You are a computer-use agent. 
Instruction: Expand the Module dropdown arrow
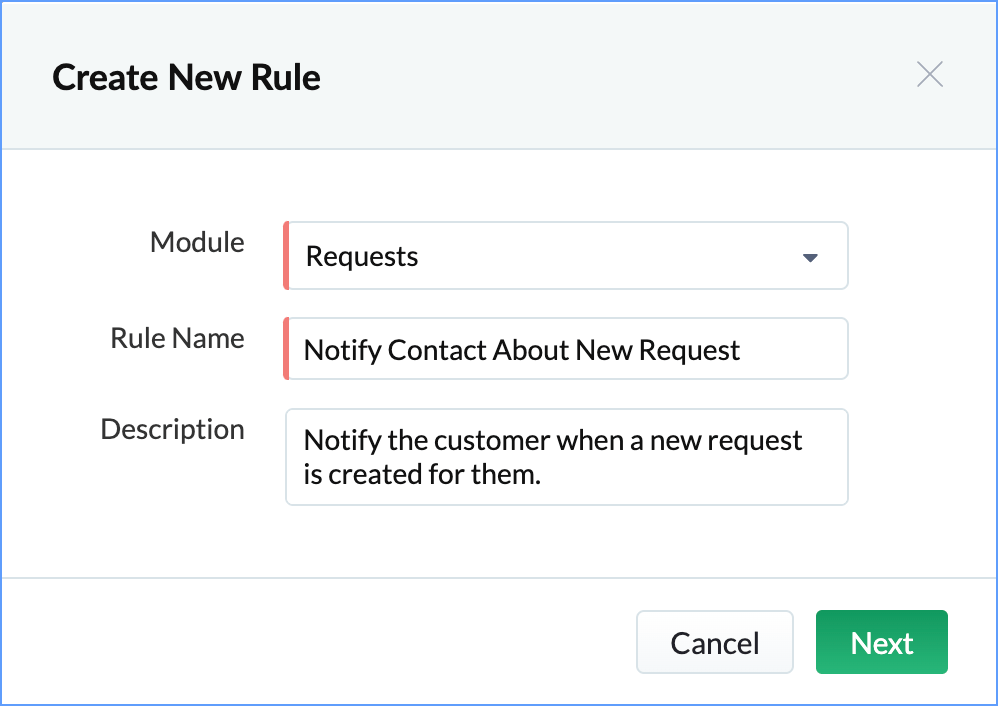(810, 257)
